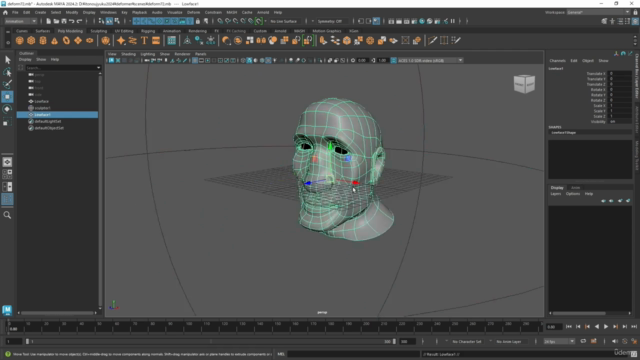Click the Pause Viewport icon on the status line
The width and height of the screenshot is (640, 360).
tap(453, 21)
